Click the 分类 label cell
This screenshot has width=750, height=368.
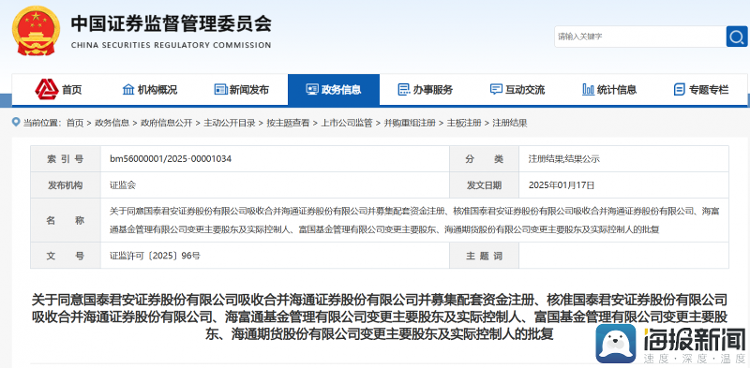coord(484,159)
